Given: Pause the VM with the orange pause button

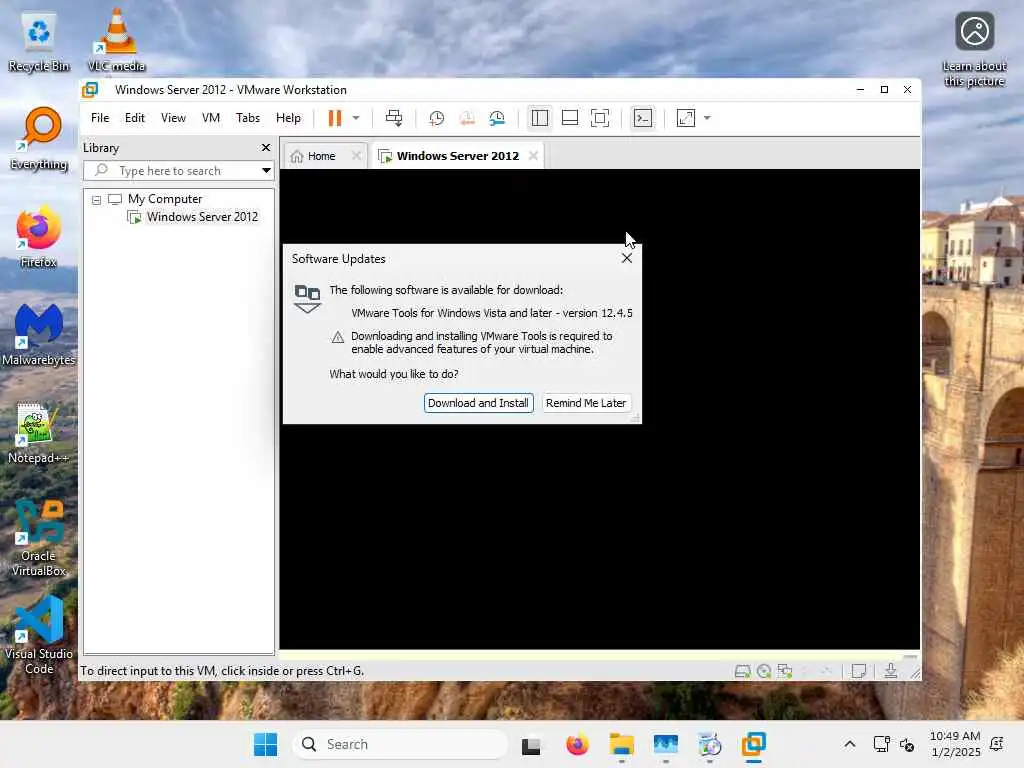Looking at the screenshot, I should [334, 118].
